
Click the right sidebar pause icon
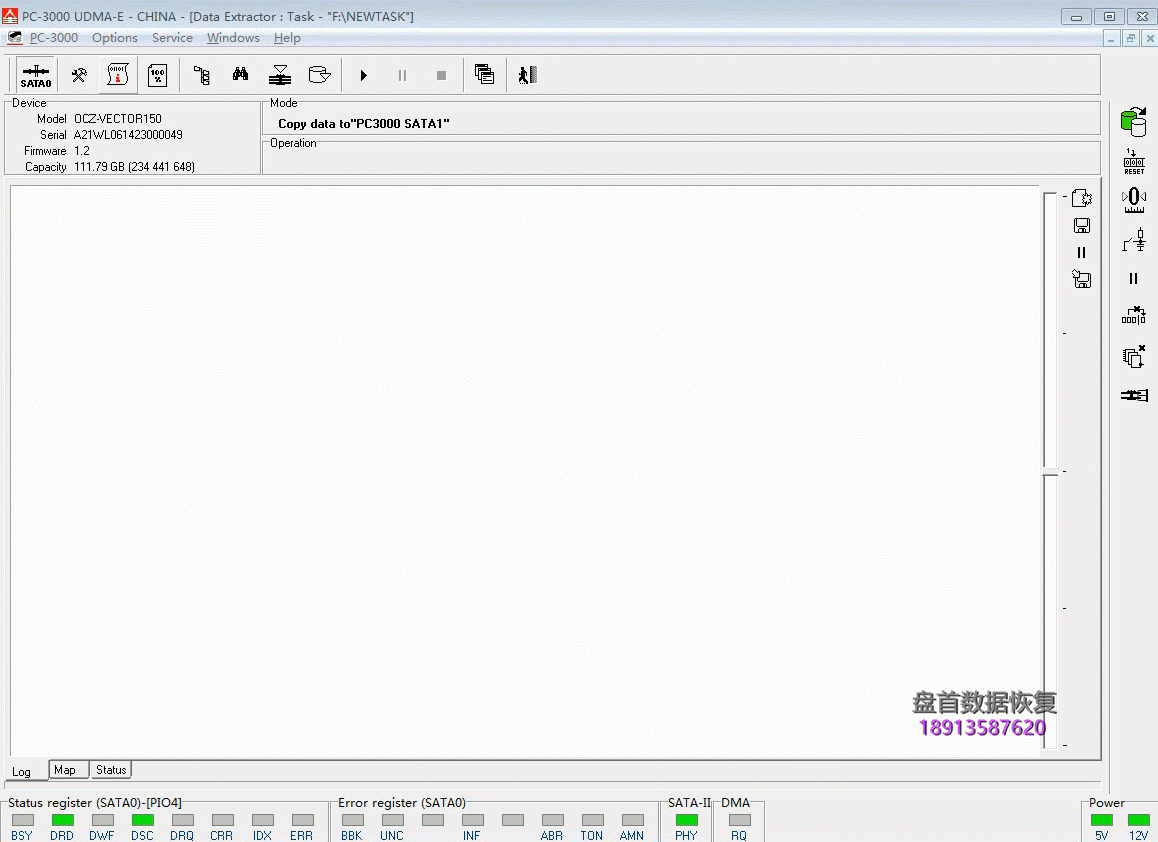click(x=1134, y=278)
